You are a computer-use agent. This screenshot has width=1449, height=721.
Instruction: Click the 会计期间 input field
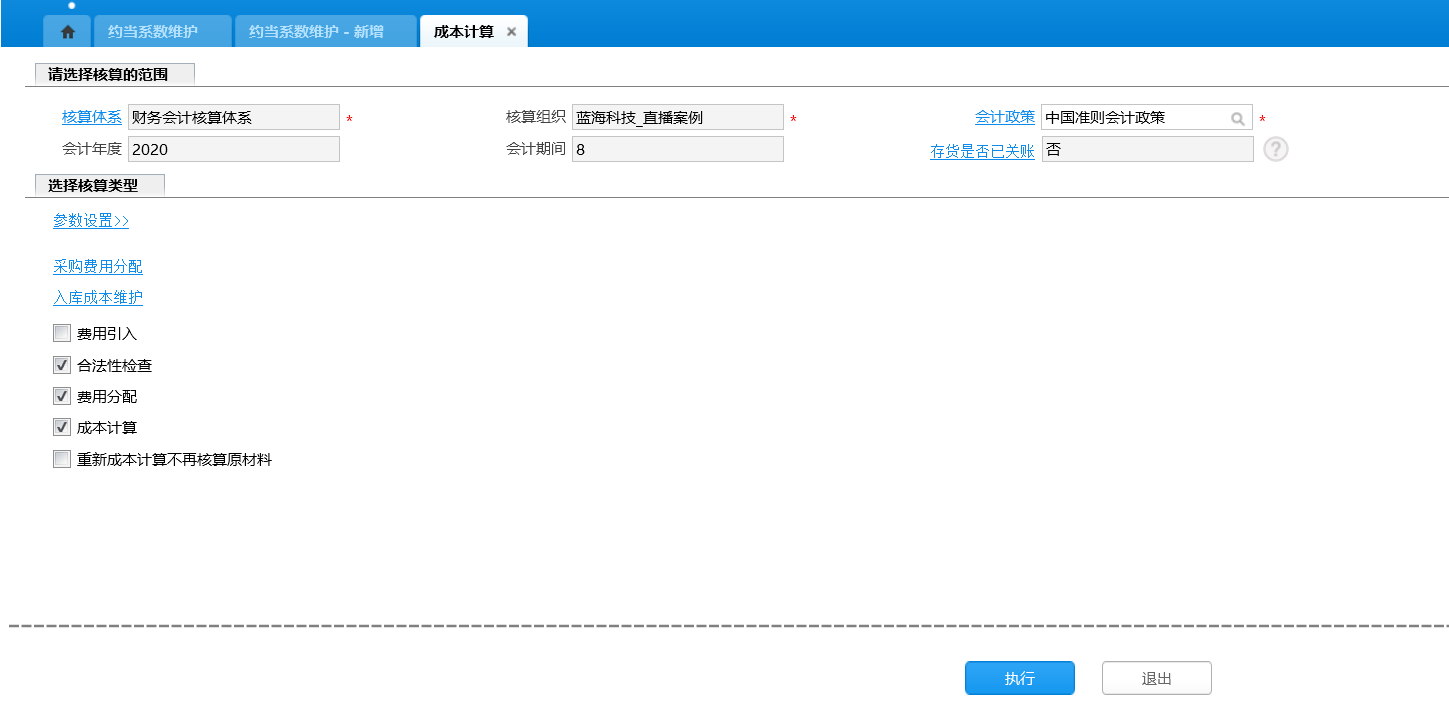click(x=677, y=149)
